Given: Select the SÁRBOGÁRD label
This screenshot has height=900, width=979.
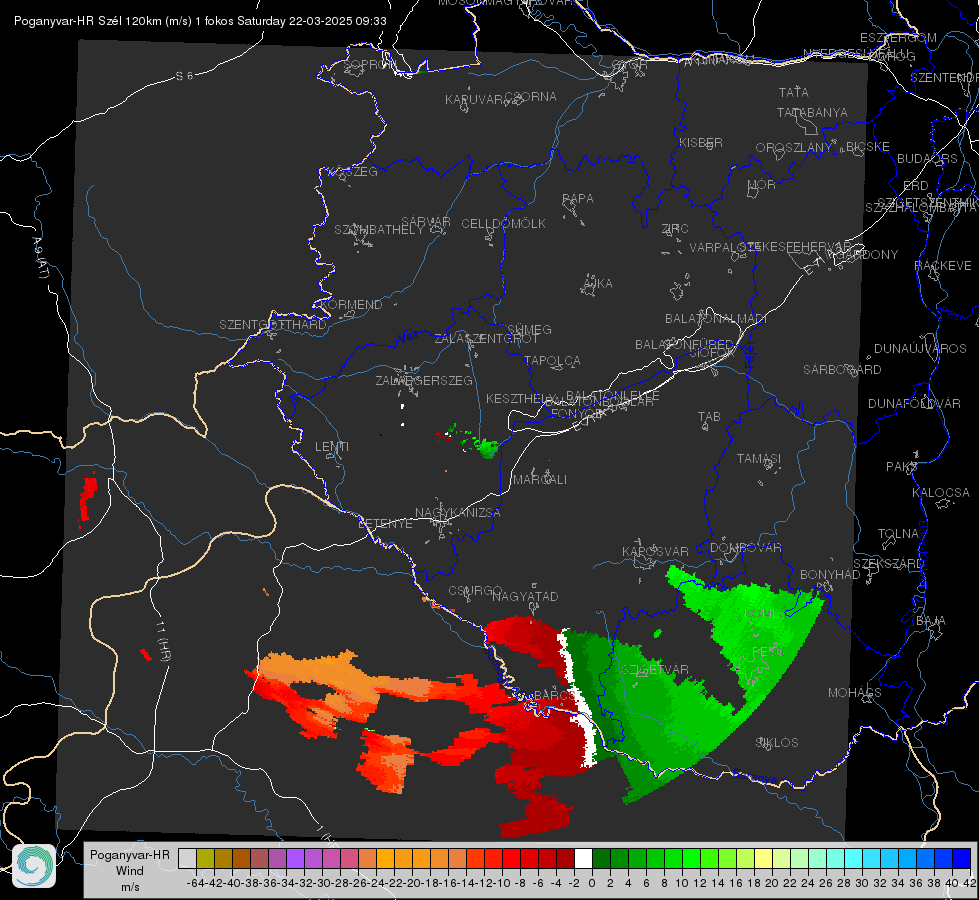Looking at the screenshot, I should (842, 369).
